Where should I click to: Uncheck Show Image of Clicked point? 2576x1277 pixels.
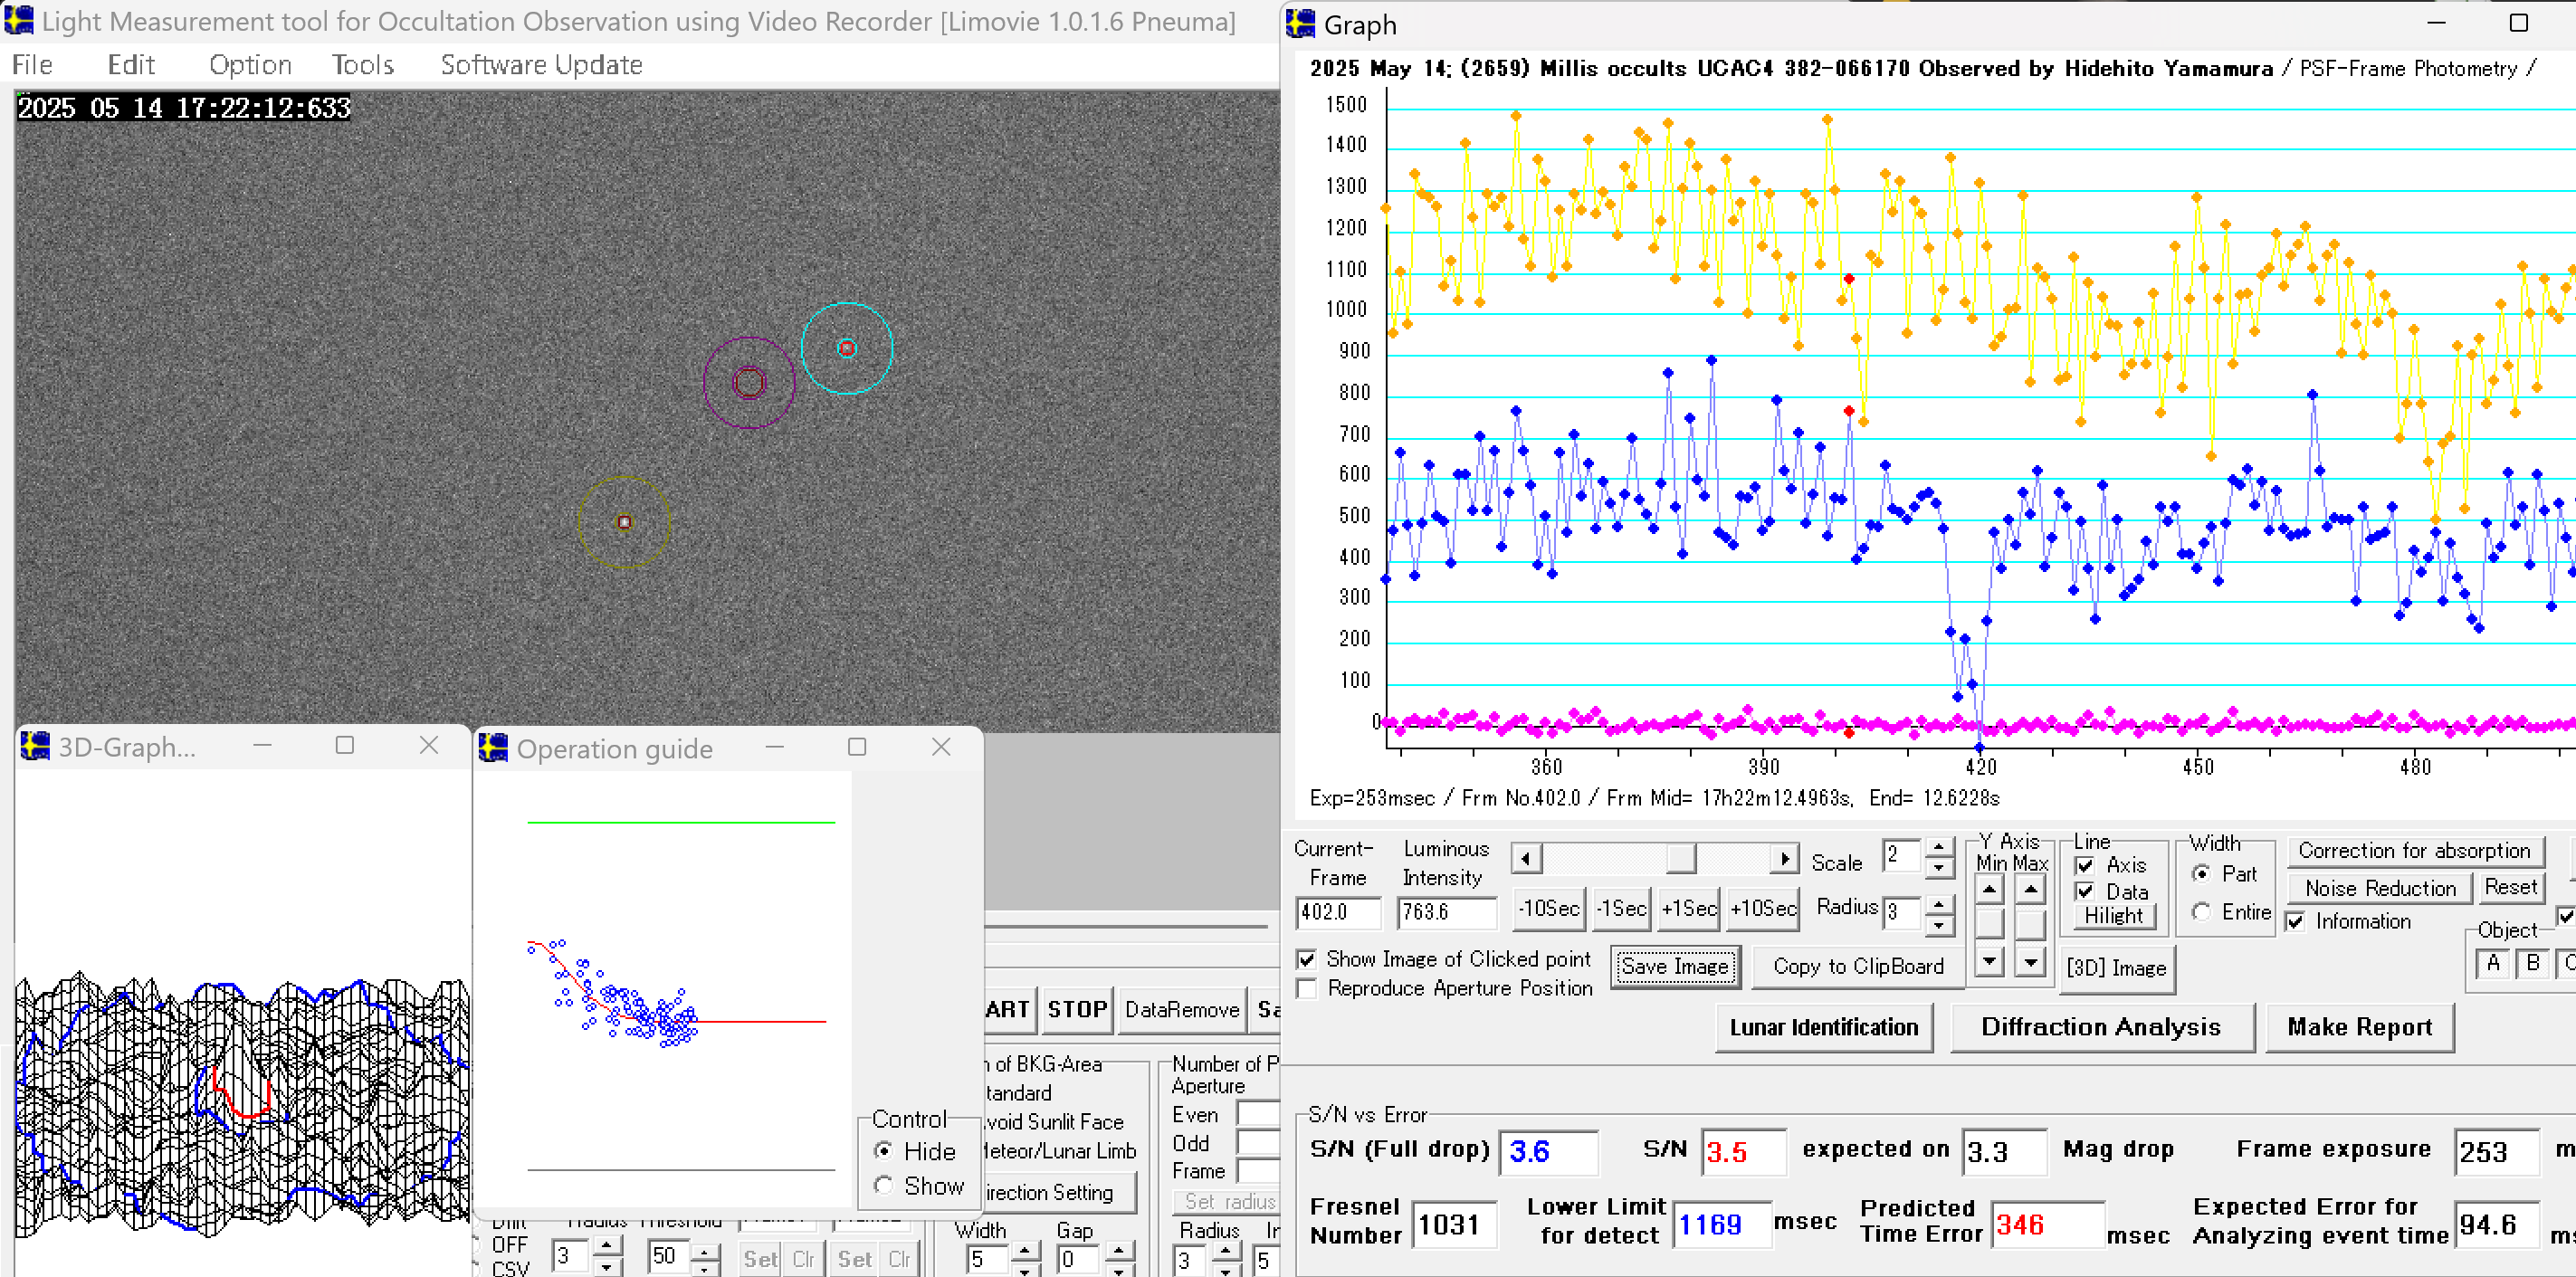(1306, 959)
